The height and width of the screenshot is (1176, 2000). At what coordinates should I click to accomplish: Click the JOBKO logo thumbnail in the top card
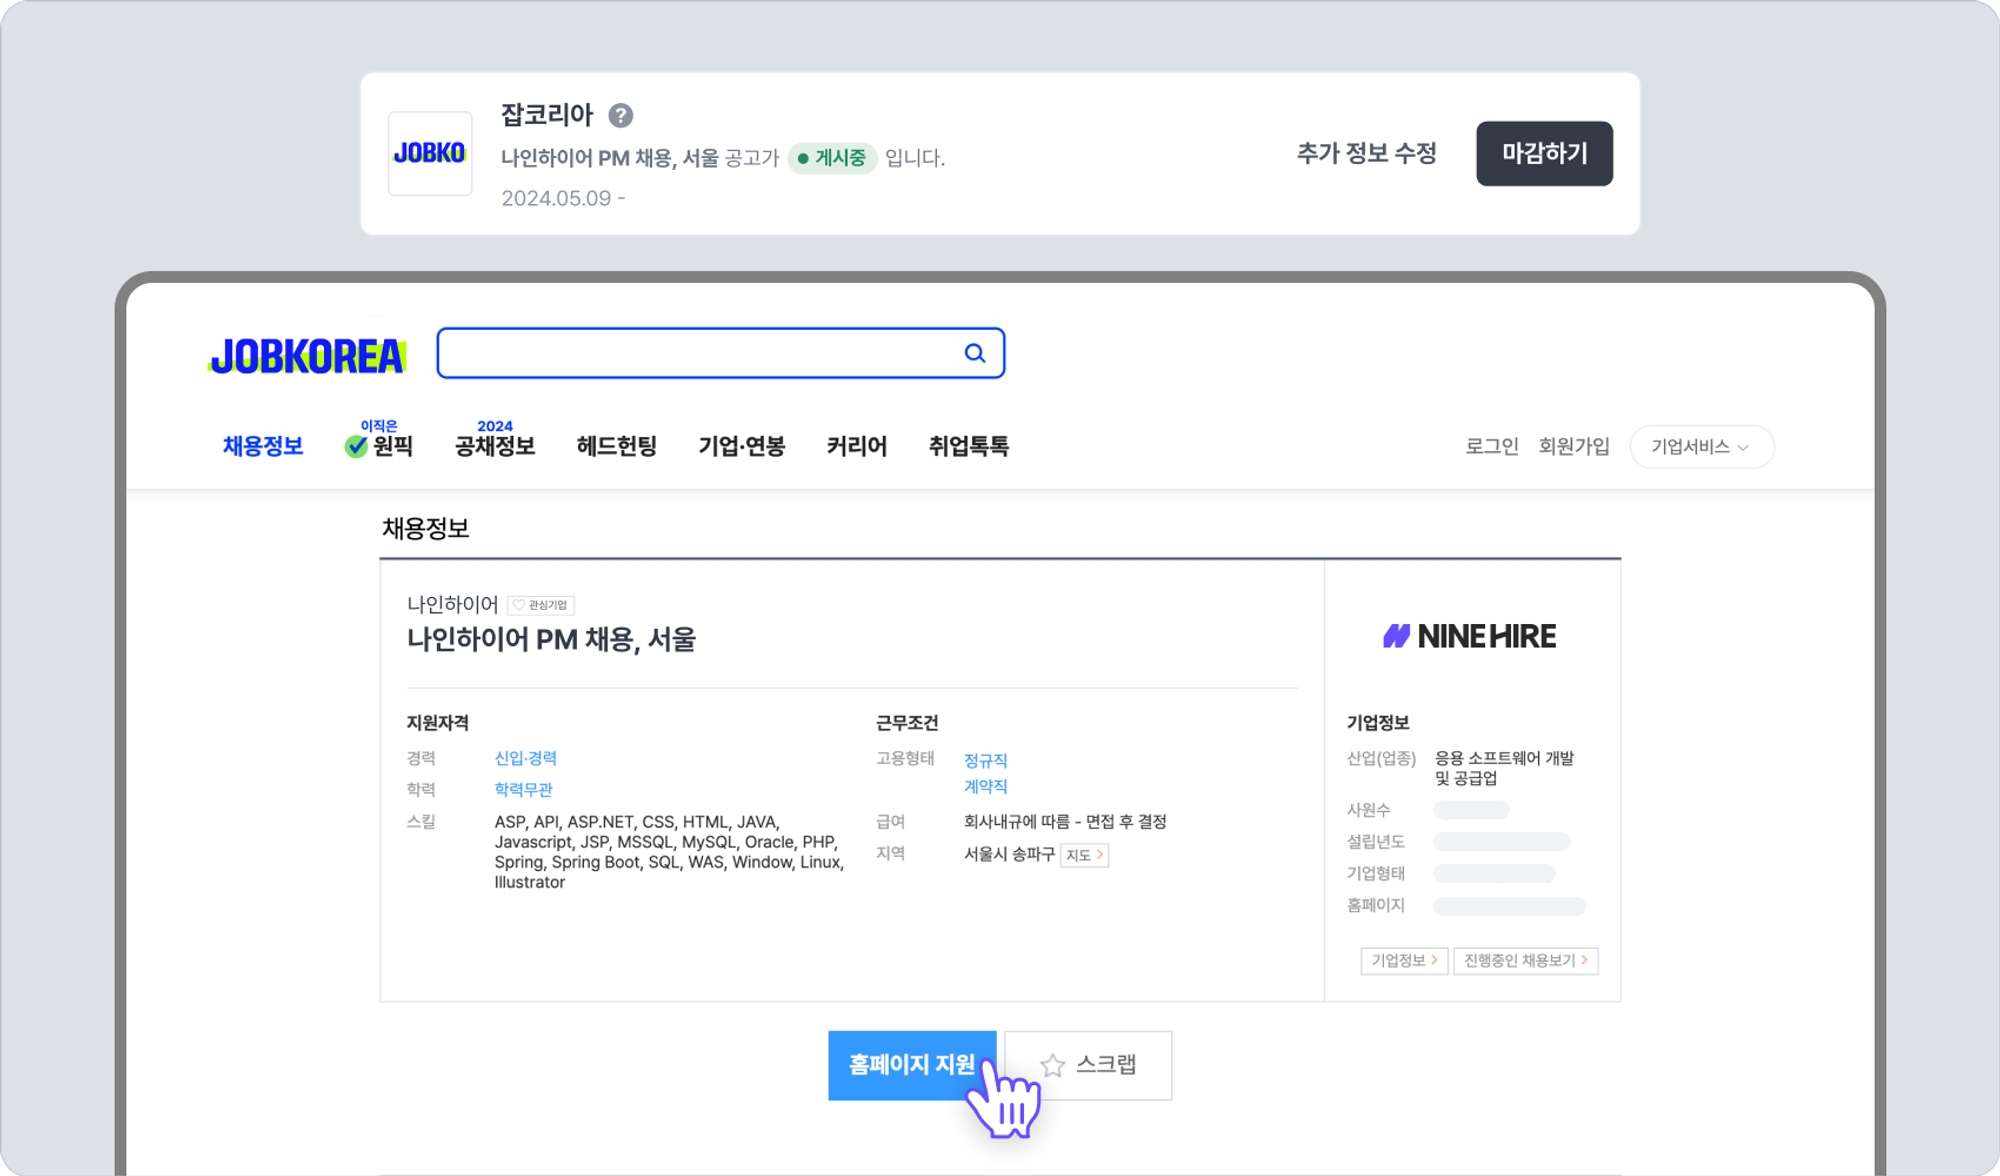tap(430, 153)
